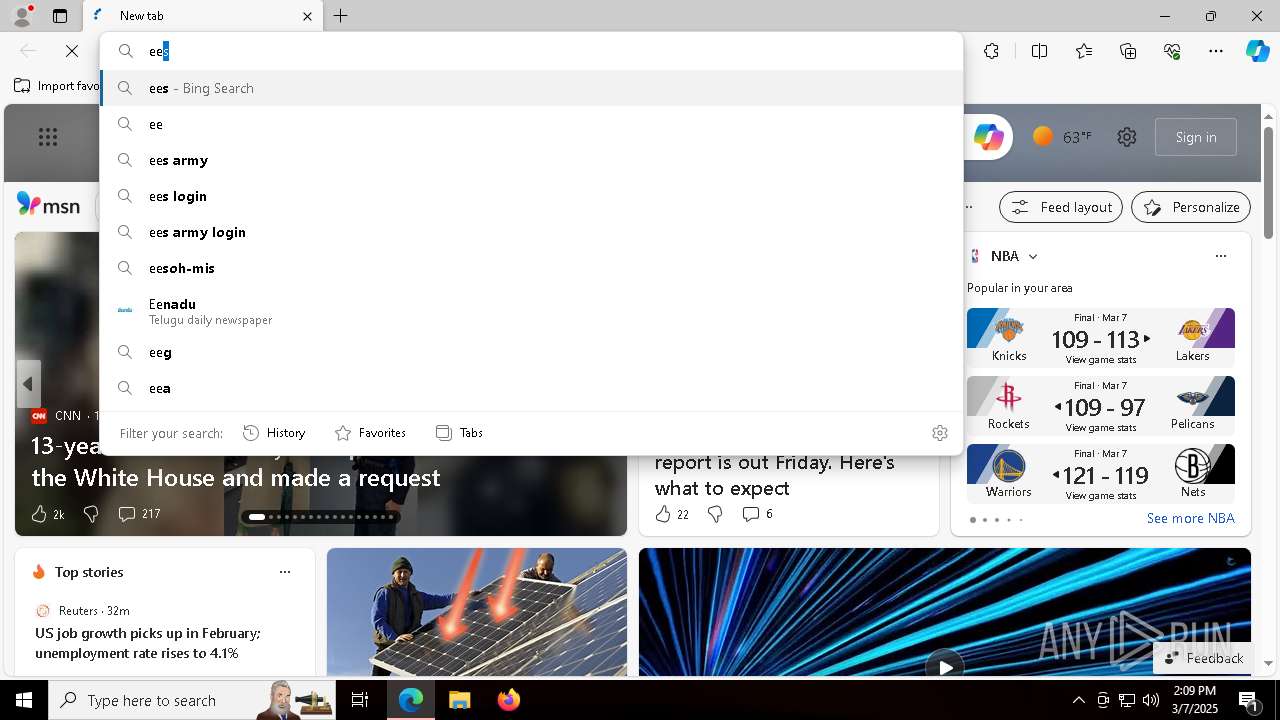
Task: Open Browser essentials icon
Action: (1172, 51)
